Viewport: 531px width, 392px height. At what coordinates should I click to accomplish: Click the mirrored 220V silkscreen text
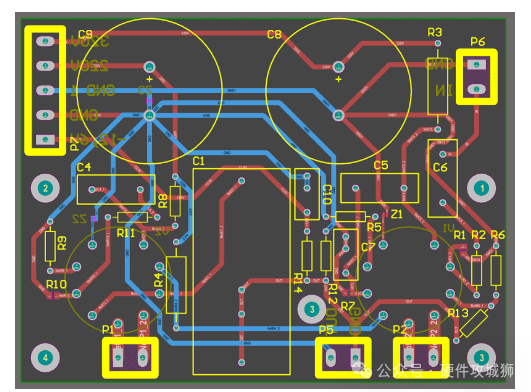coord(89,66)
